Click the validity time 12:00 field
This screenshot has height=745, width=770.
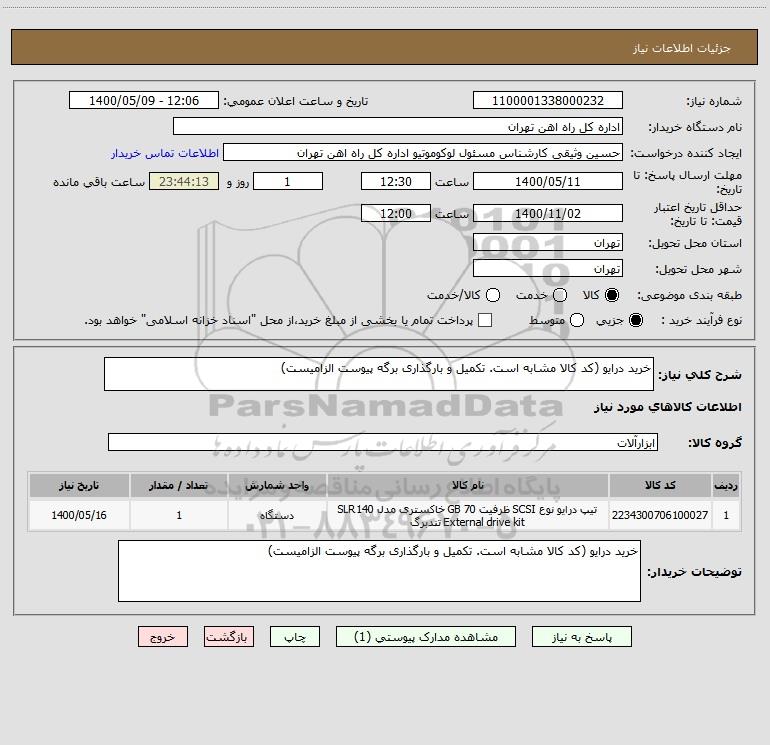click(396, 213)
